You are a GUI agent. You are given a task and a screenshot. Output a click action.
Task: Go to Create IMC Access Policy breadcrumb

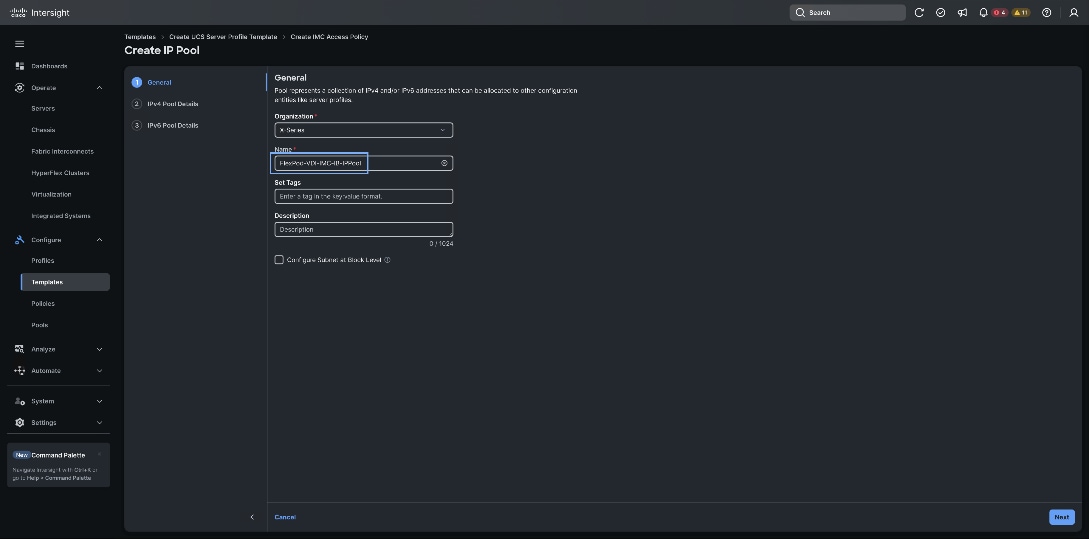[x=329, y=37]
